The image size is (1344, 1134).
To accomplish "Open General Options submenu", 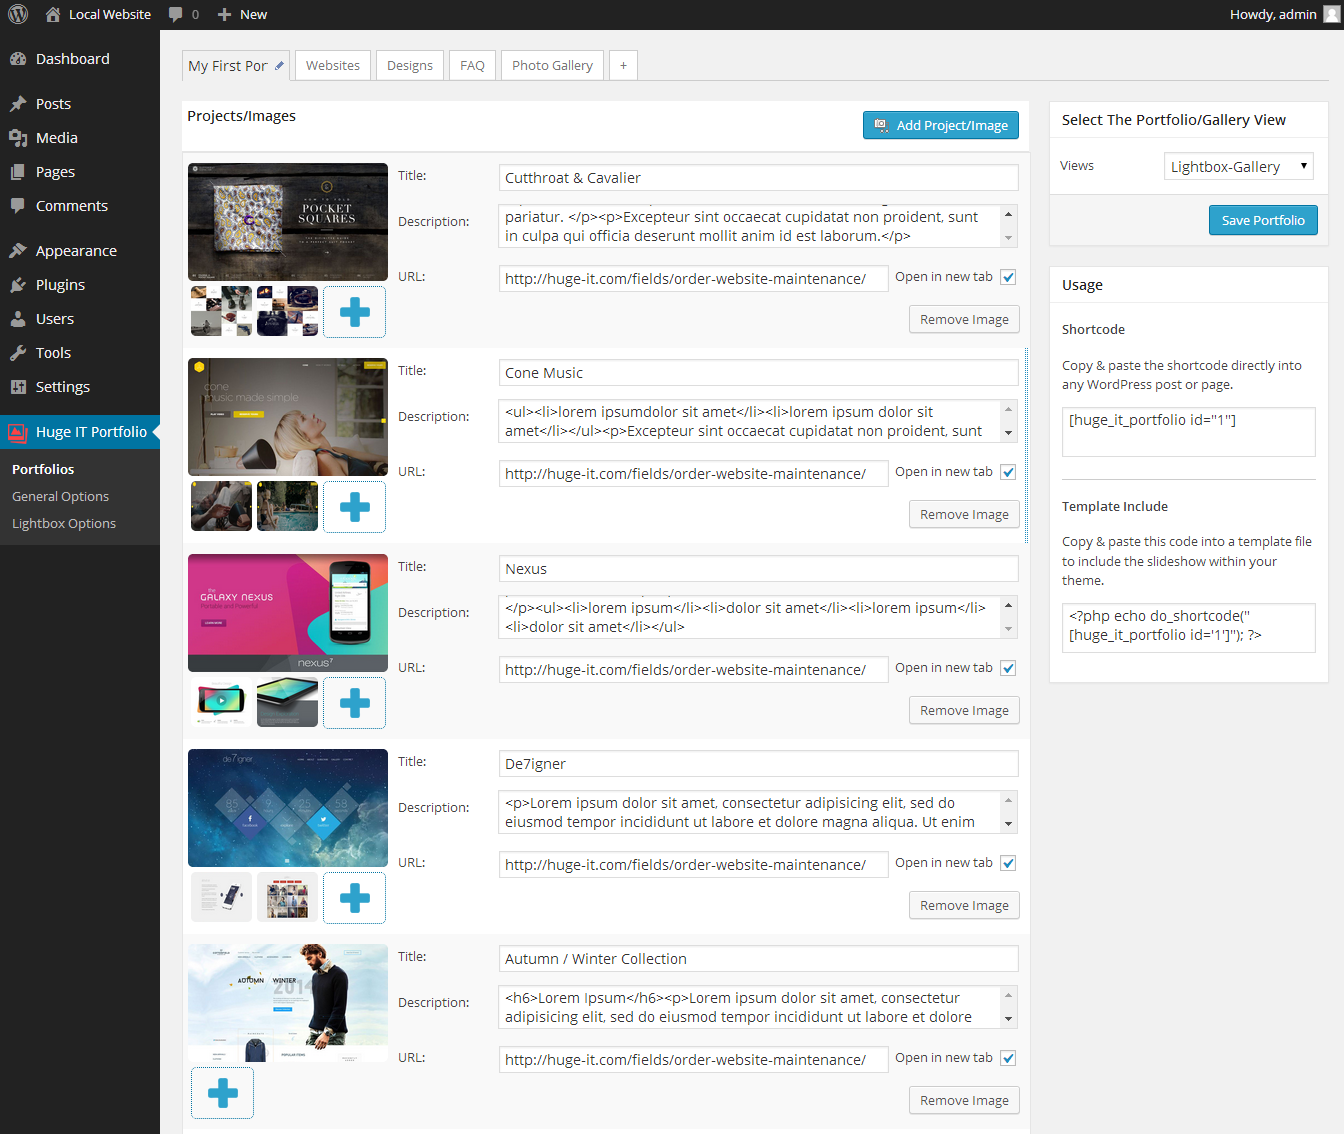I will point(60,497).
